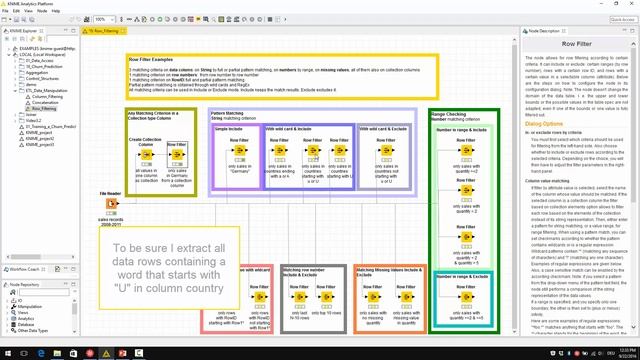Click the Execute all nodes green icon
This screenshot has height=360, width=640.
[160, 19]
